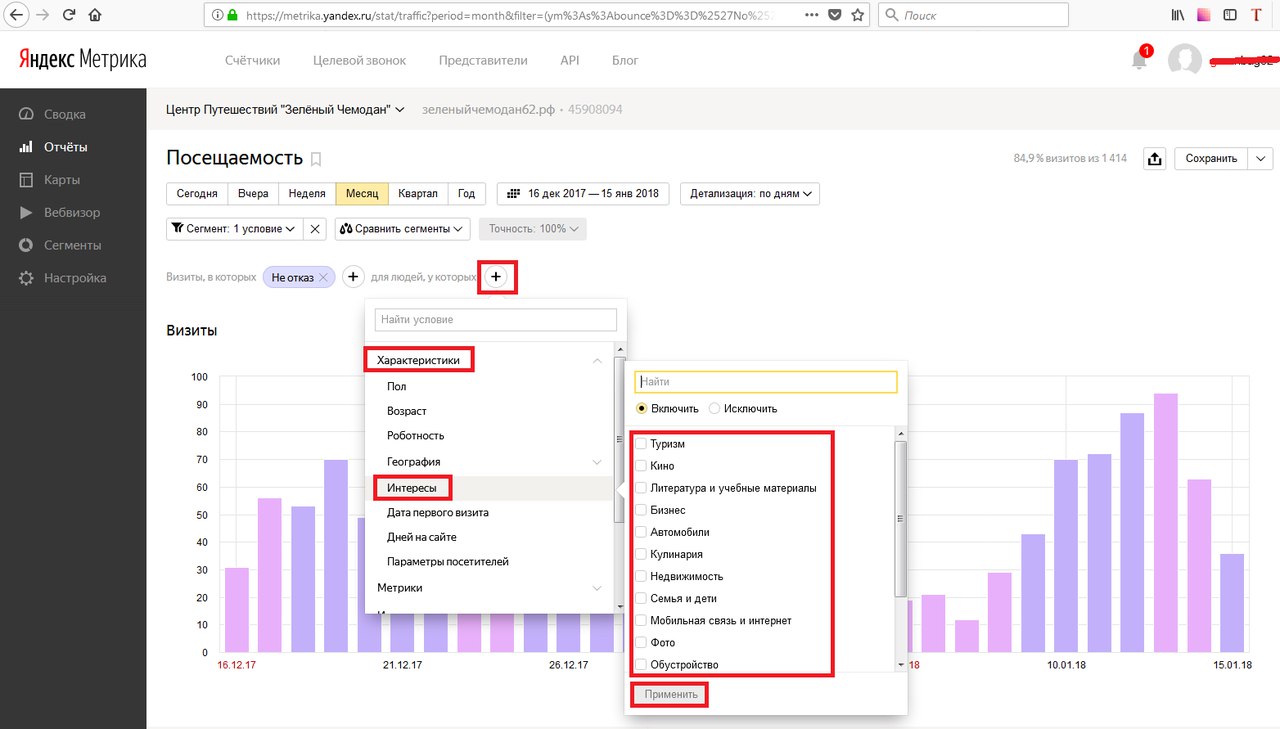
Task: Click the browser home icon
Action: [95, 15]
